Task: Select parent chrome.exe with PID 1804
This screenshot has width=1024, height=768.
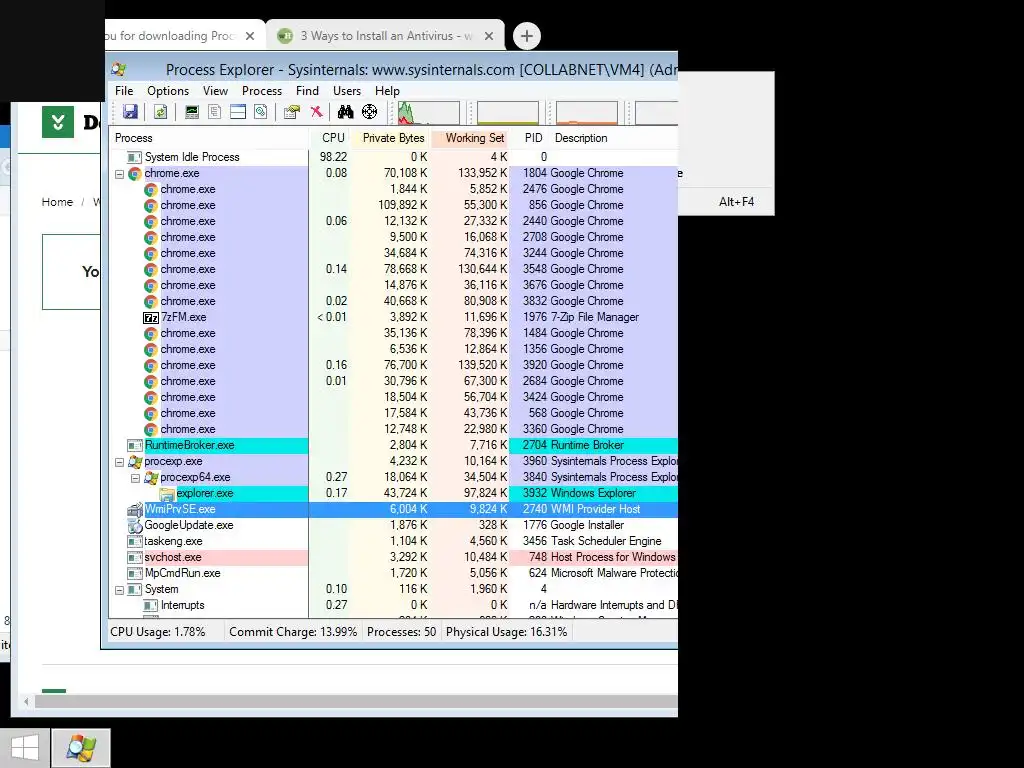Action: click(394, 173)
